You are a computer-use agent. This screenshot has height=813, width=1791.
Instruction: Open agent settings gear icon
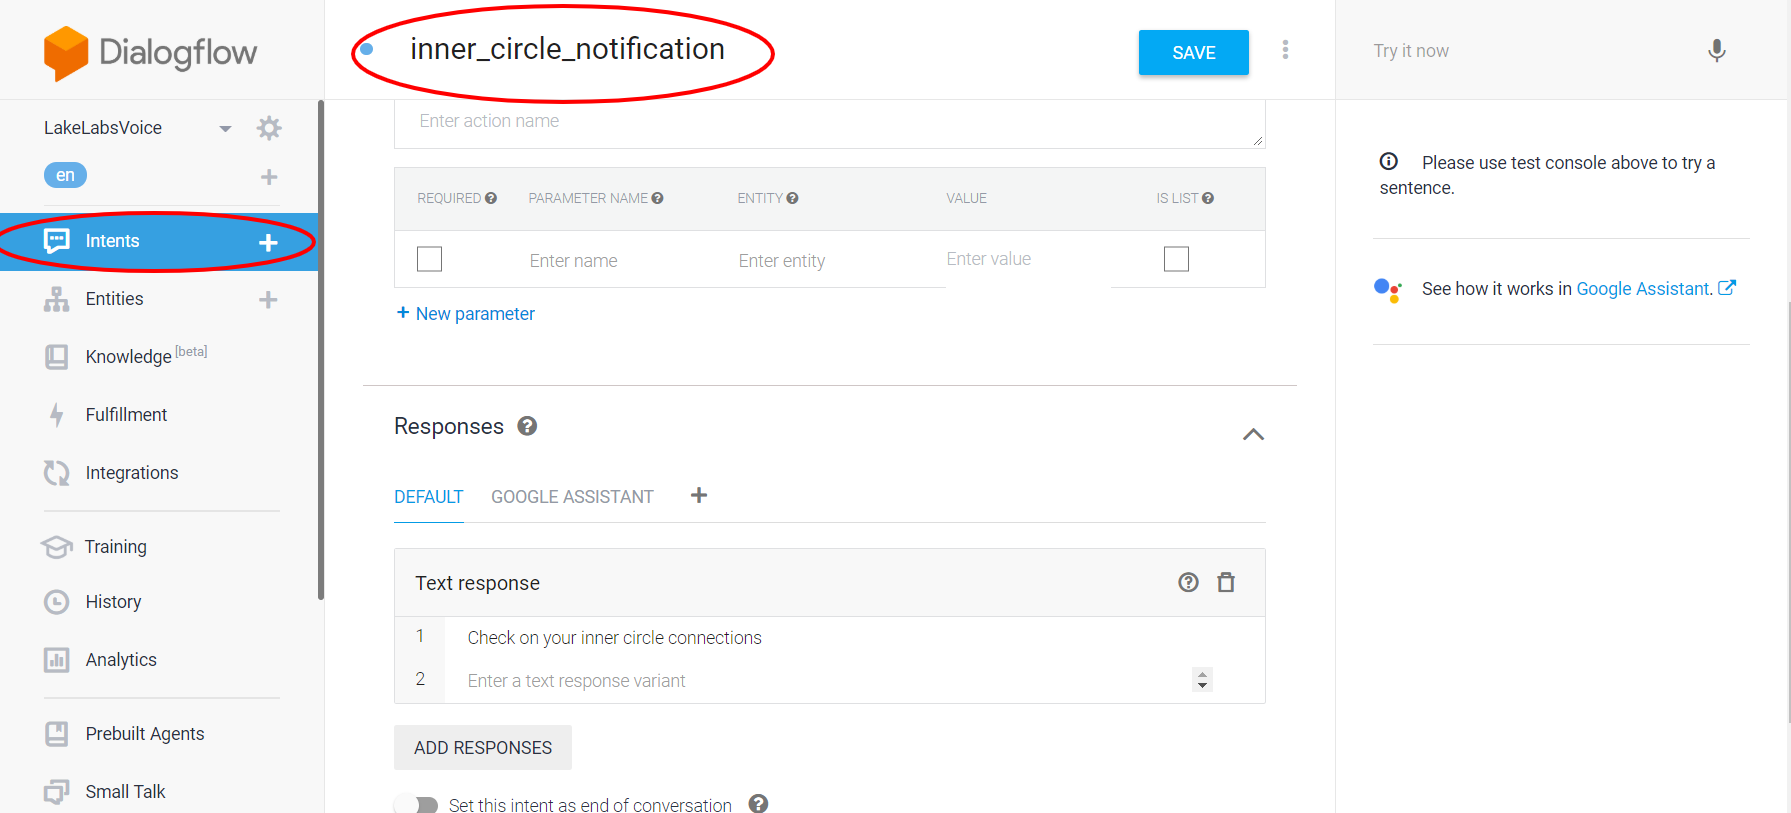pos(269,128)
